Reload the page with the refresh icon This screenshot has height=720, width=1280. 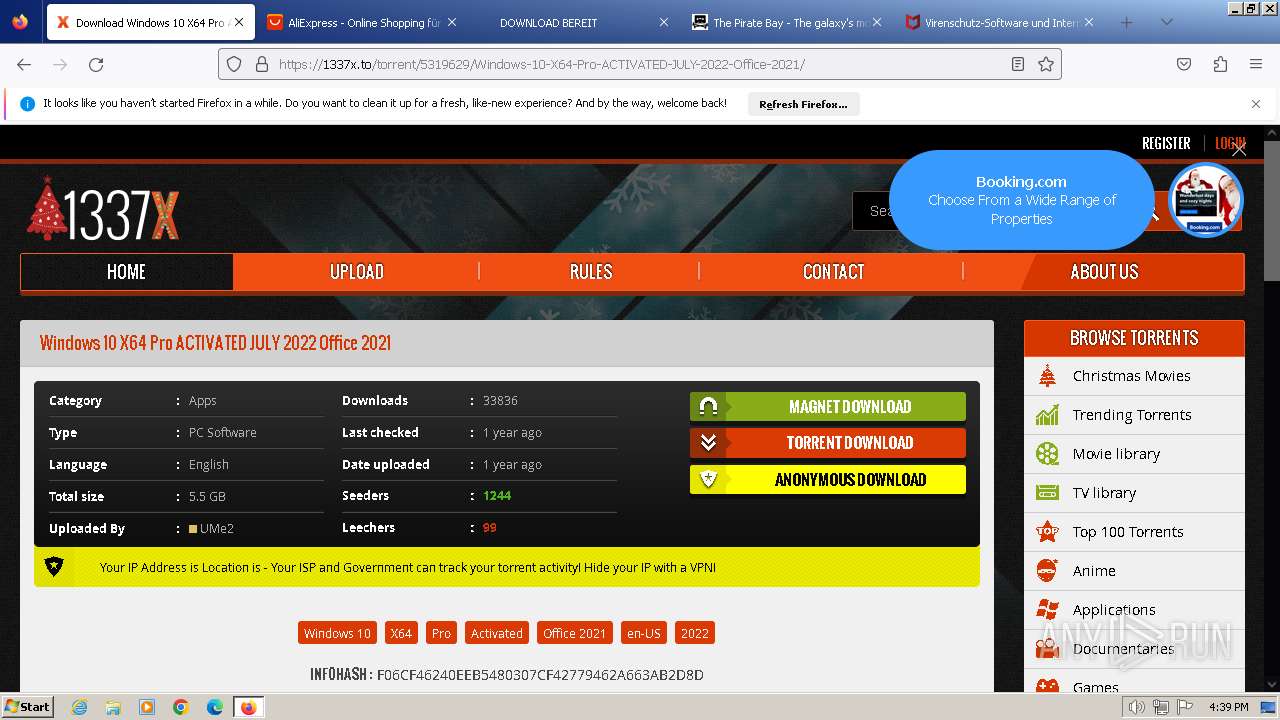(x=96, y=64)
